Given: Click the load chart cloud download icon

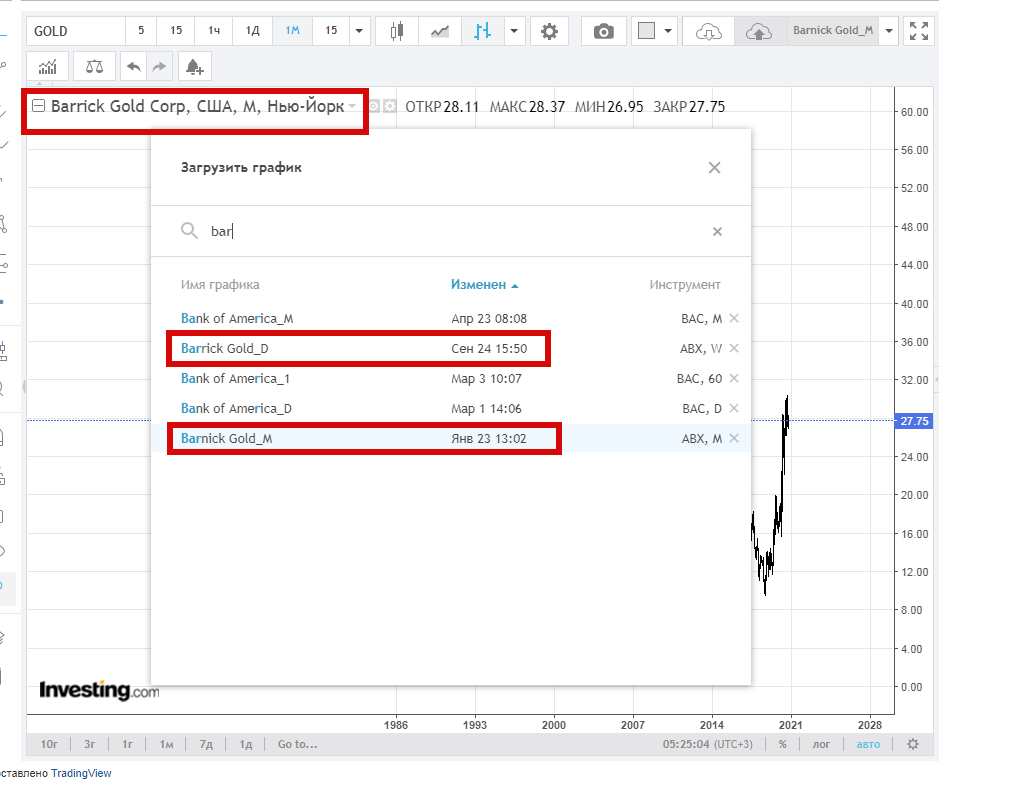Looking at the screenshot, I should point(708,31).
